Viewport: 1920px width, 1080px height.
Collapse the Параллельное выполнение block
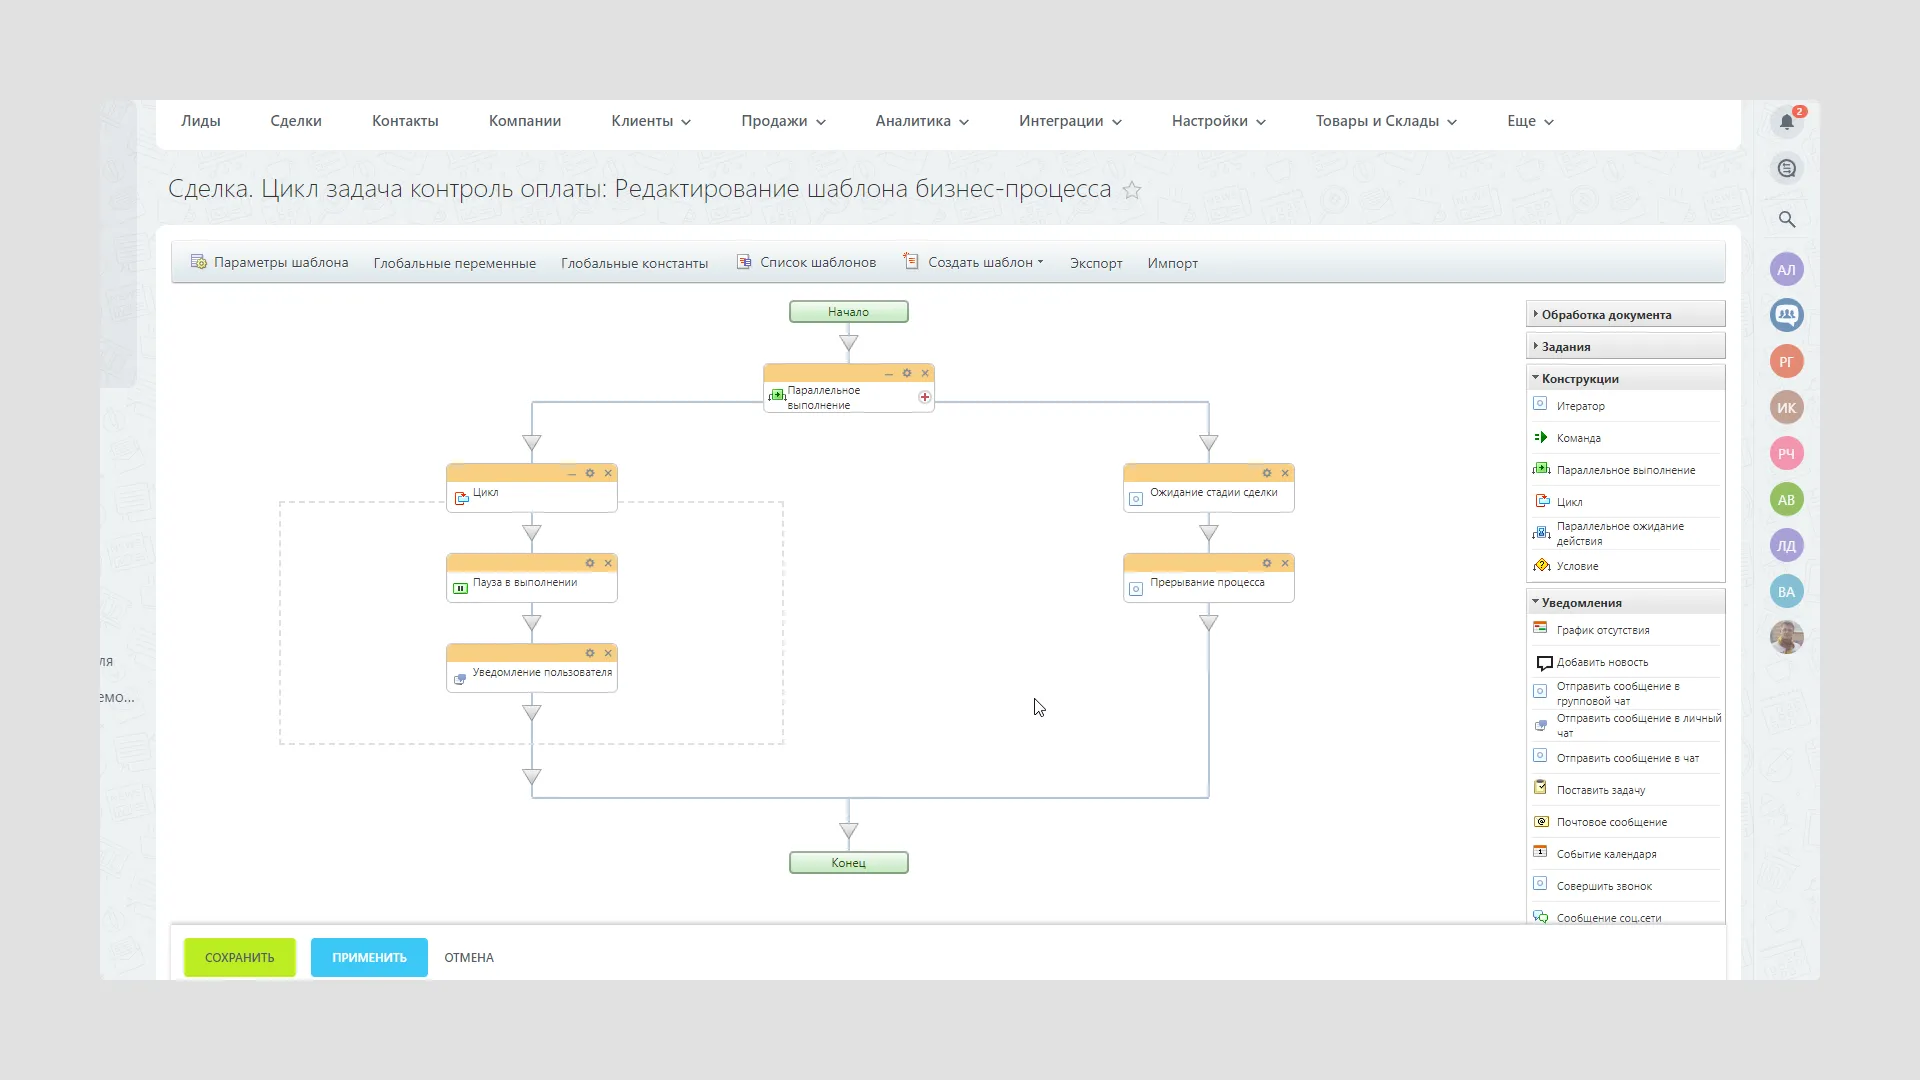coord(889,373)
